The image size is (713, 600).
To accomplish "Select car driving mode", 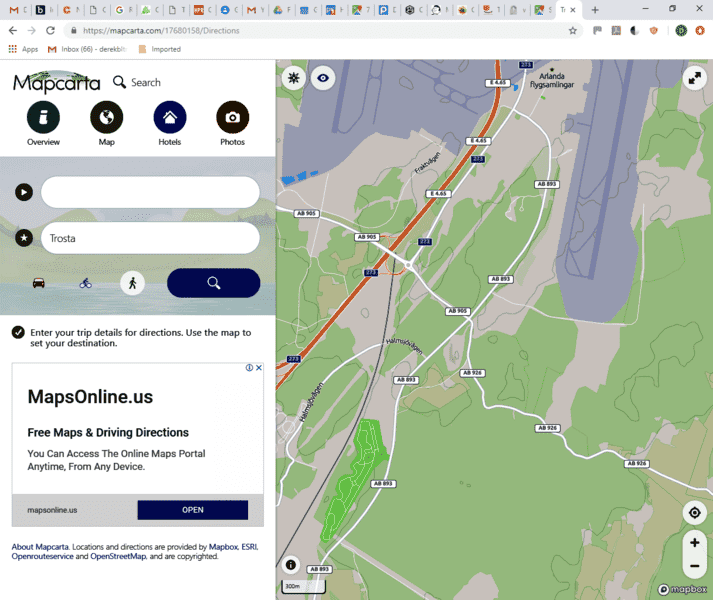I will click(38, 283).
